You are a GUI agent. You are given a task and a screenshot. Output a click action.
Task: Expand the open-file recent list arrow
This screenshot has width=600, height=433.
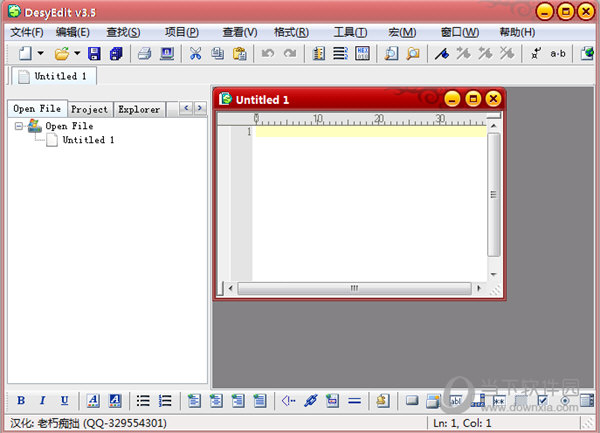pyautogui.click(x=77, y=53)
